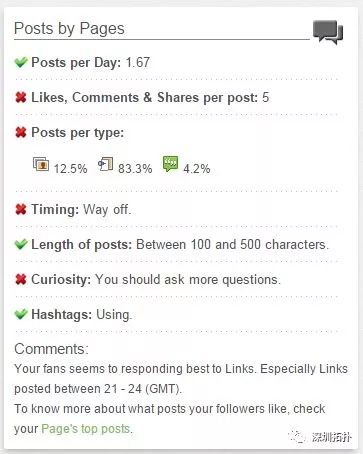Click red cross beside Curiosity
The height and width of the screenshot is (454, 363).
pyautogui.click(x=21, y=279)
